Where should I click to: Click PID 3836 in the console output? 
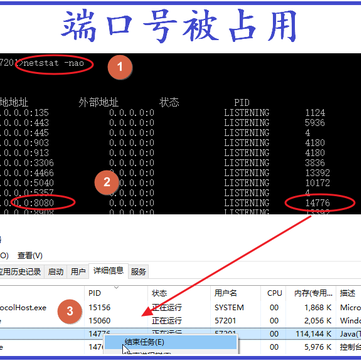[x=315, y=162]
